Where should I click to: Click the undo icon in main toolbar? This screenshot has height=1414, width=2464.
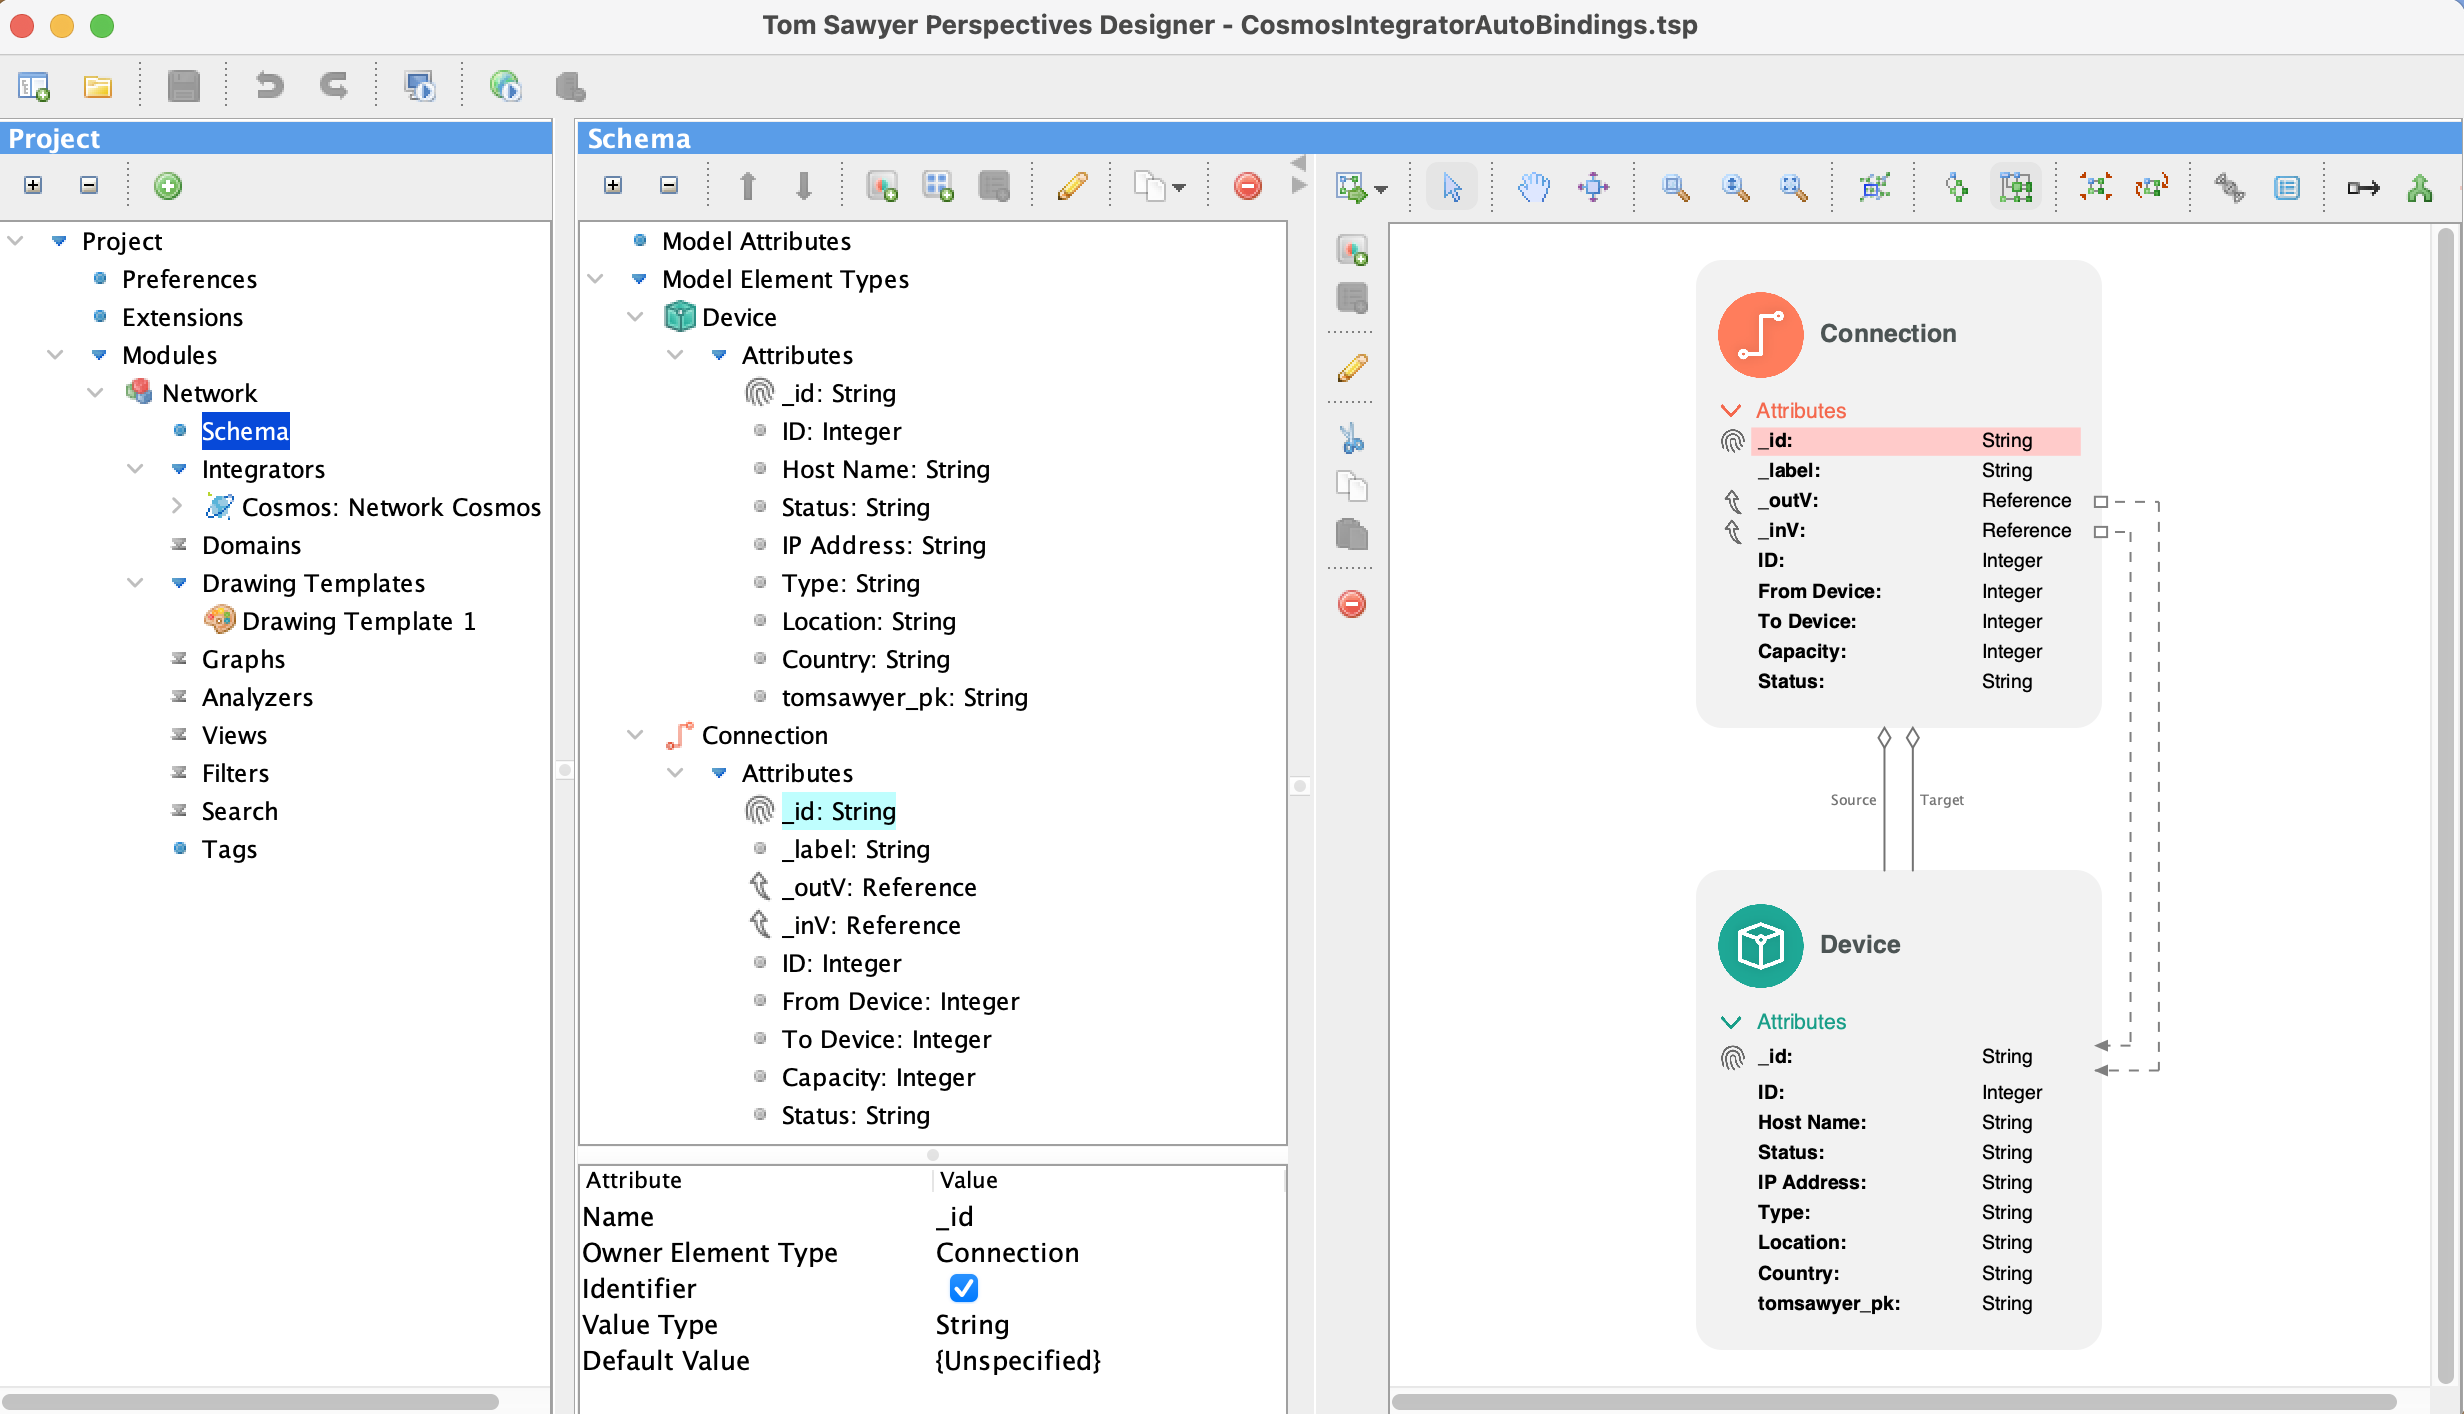point(266,85)
